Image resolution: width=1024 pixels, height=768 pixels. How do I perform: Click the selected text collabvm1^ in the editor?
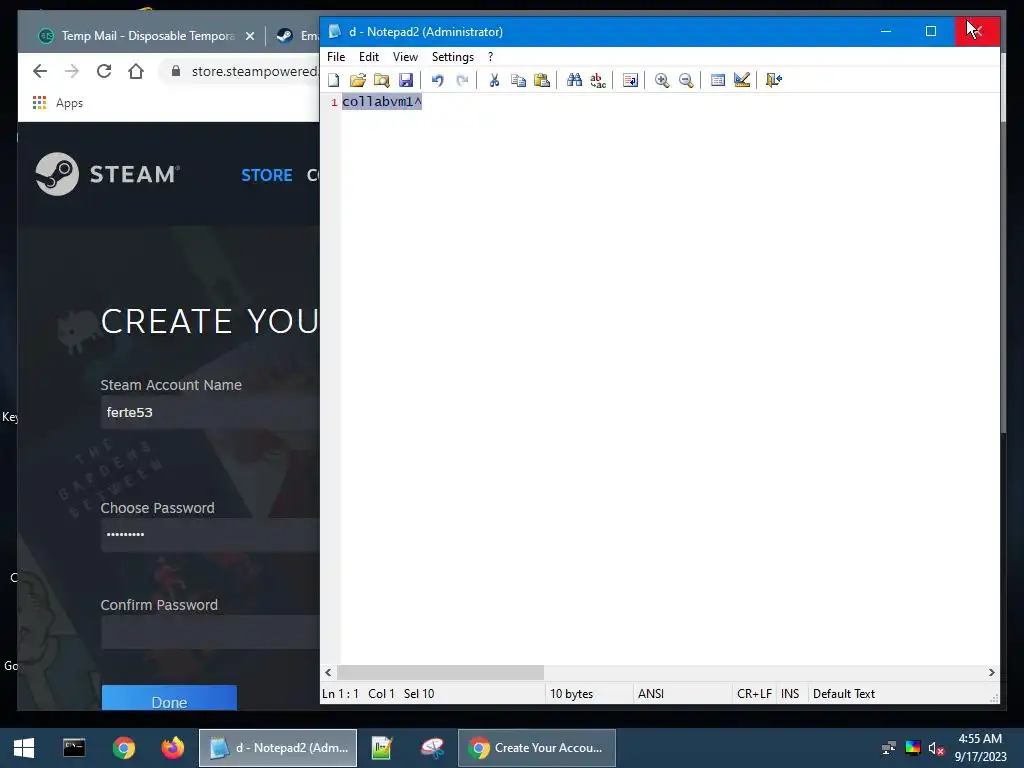pyautogui.click(x=382, y=102)
